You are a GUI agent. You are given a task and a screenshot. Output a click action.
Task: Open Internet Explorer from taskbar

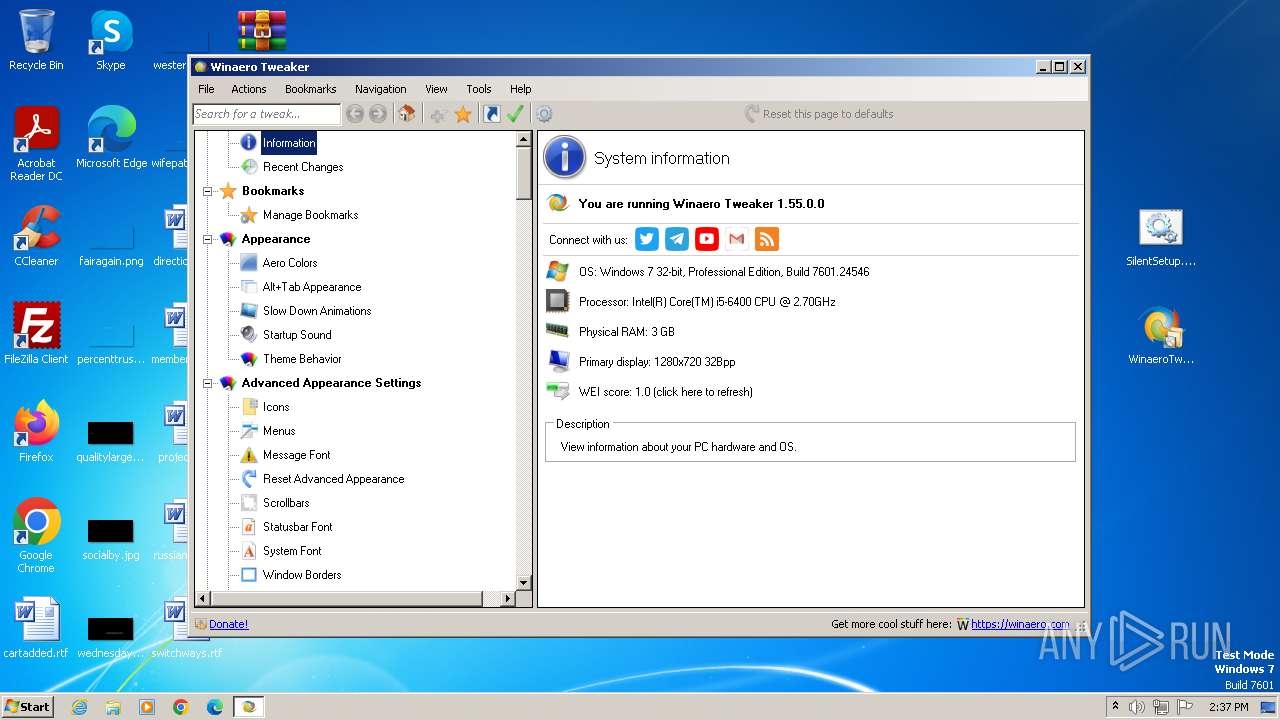coord(79,707)
